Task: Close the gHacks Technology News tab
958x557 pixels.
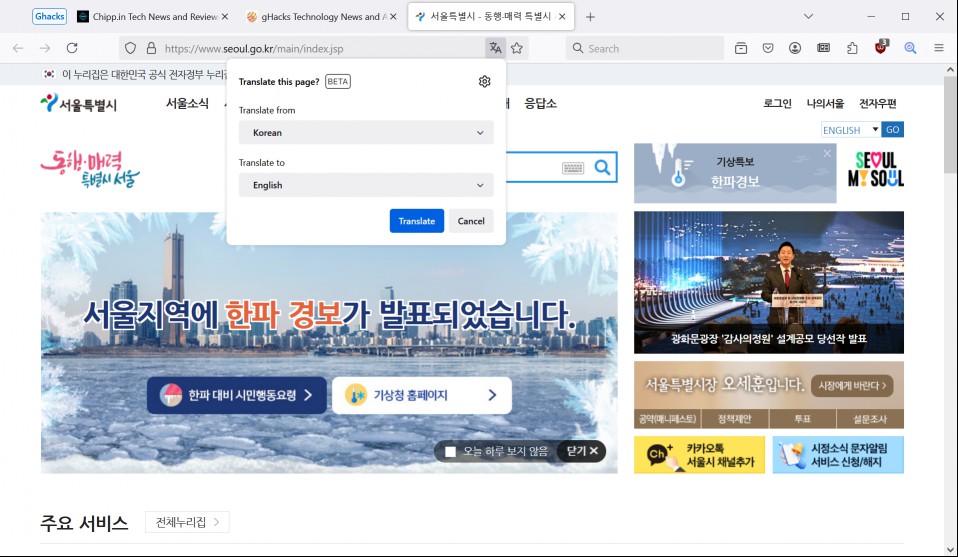Action: click(393, 17)
